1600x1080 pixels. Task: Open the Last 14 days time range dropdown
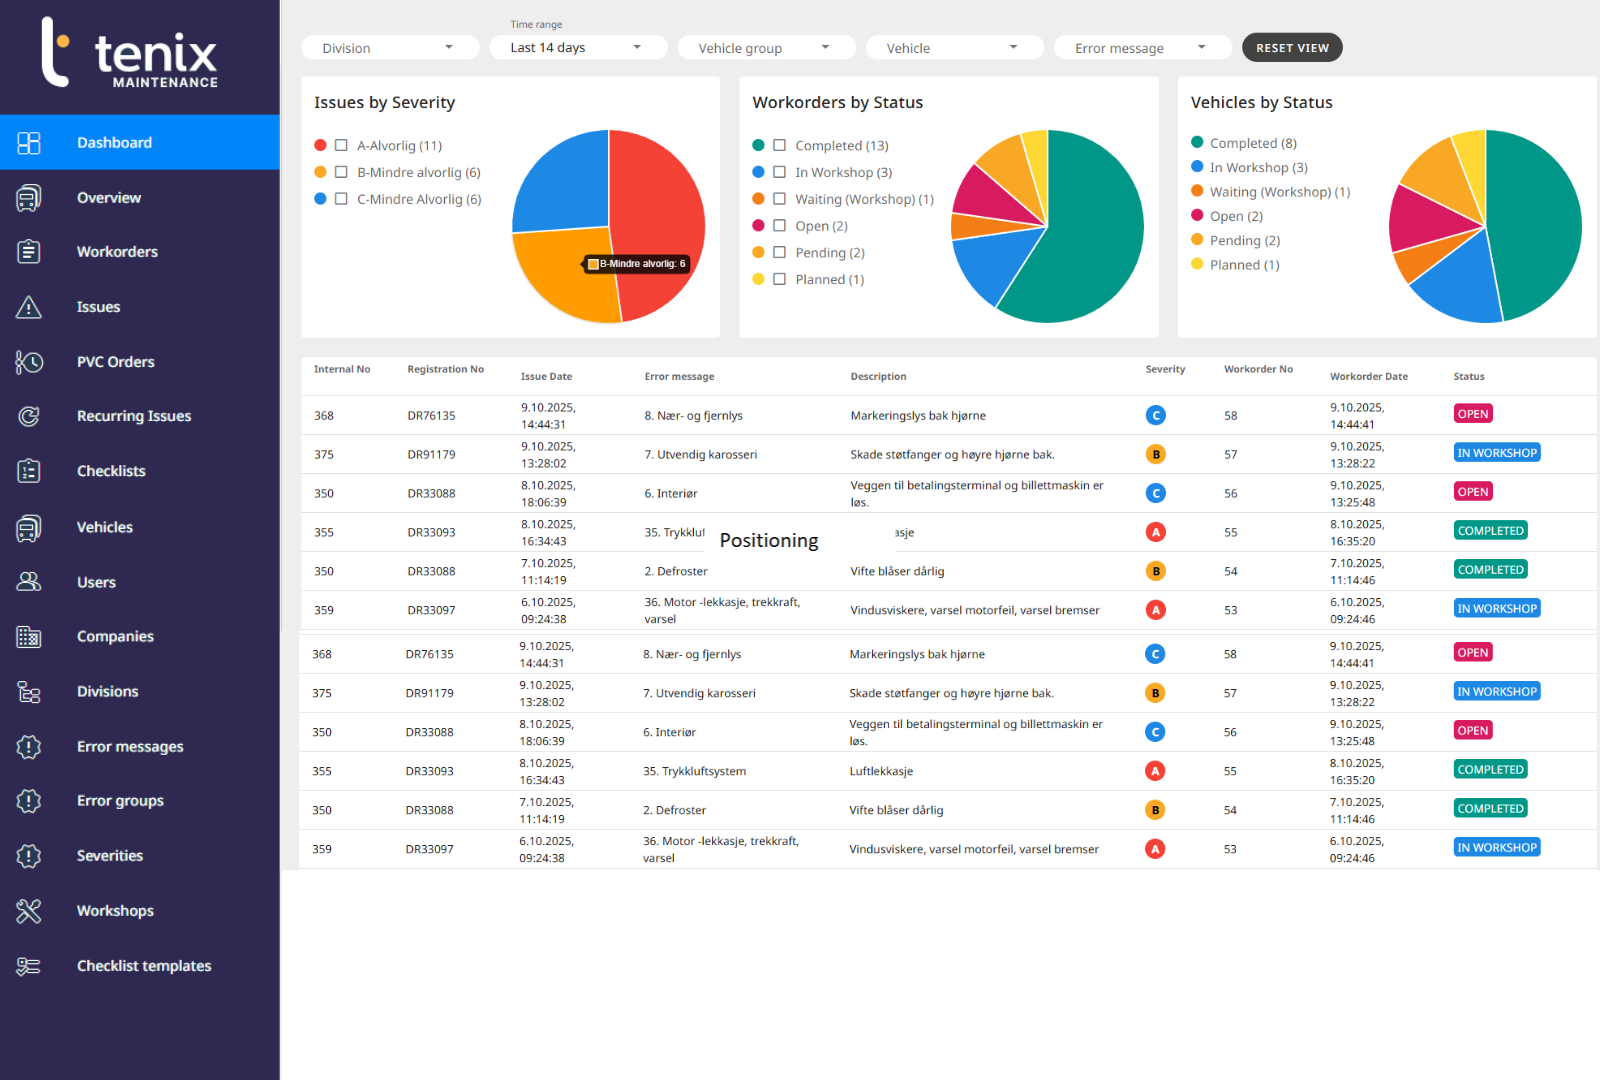(577, 48)
